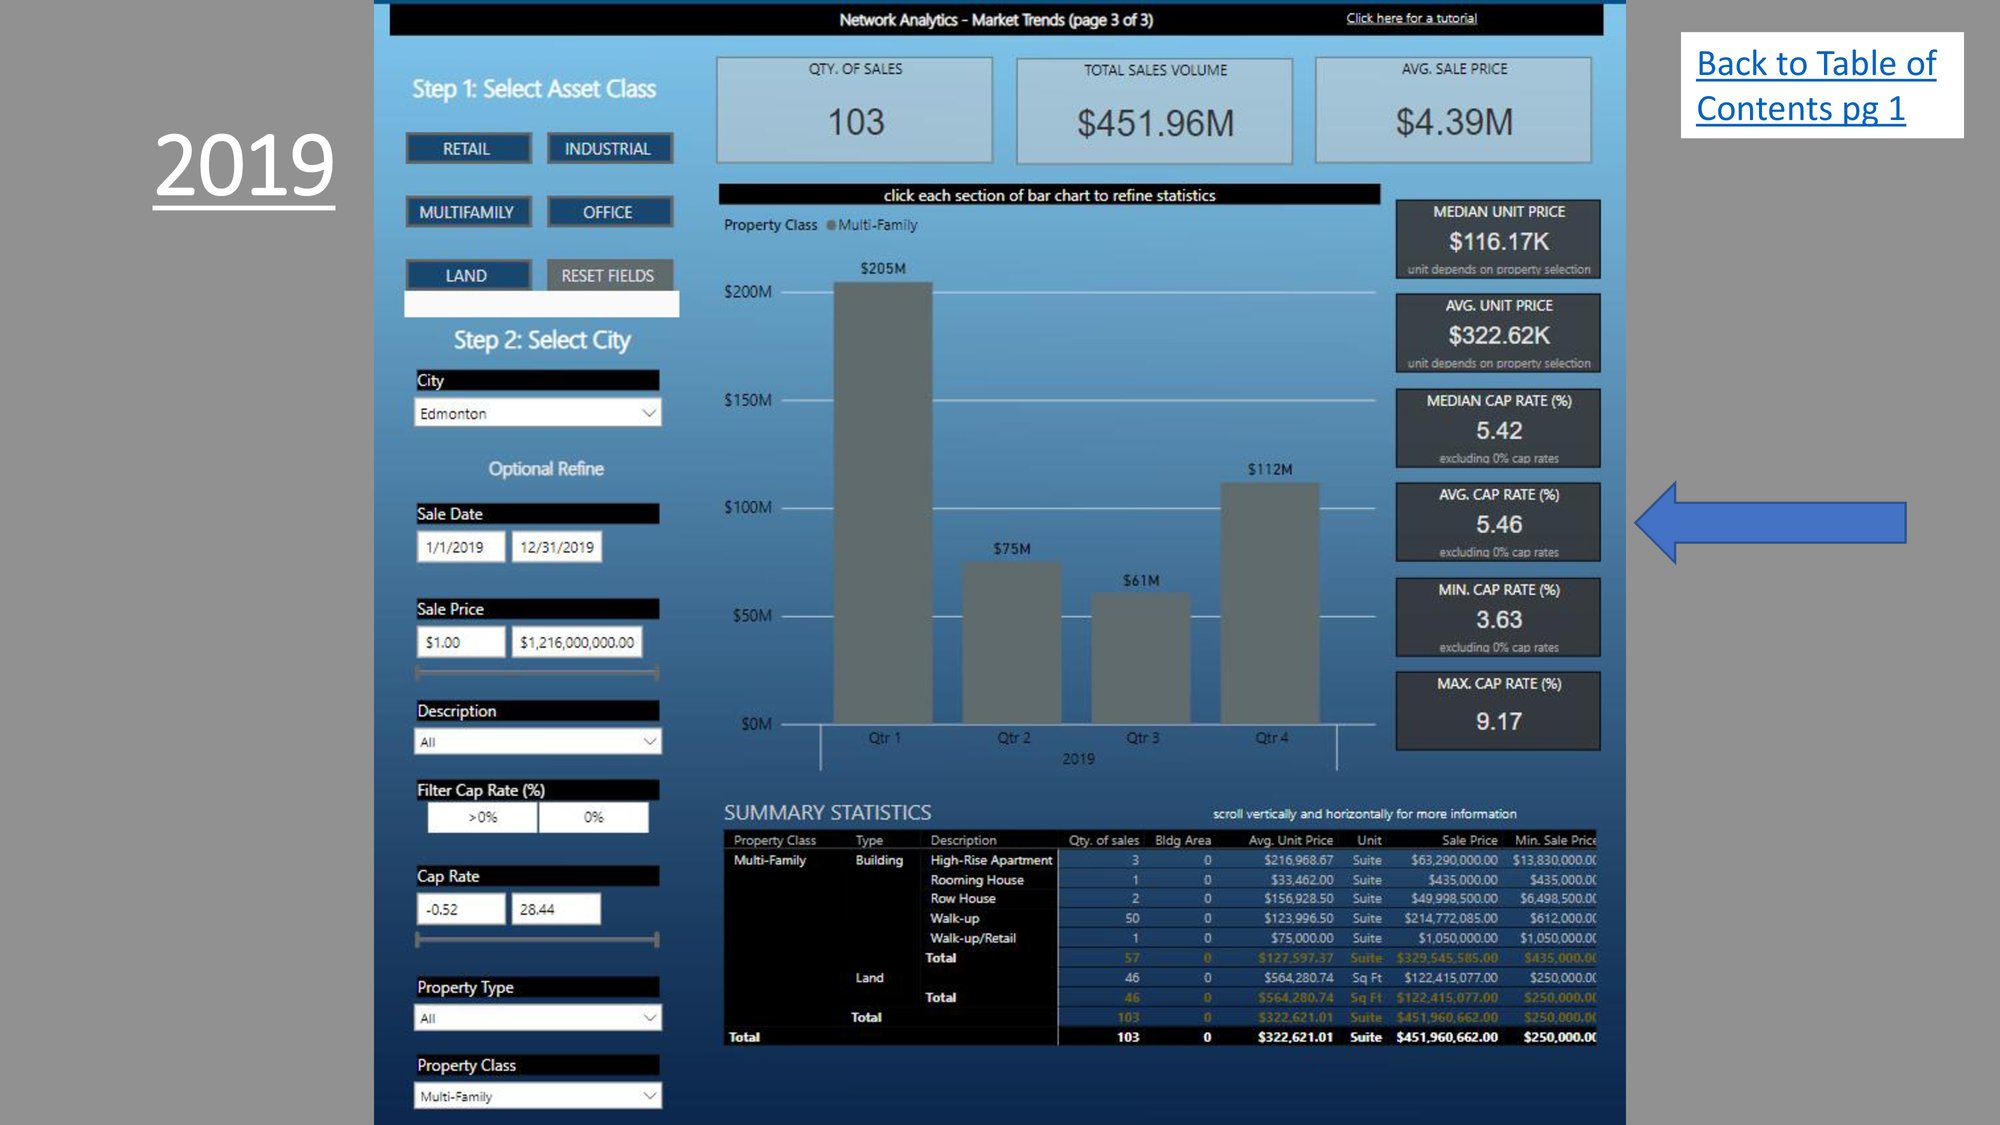Toggle the 0% cap rate filter
Viewport: 2000px width, 1125px height.
click(593, 817)
